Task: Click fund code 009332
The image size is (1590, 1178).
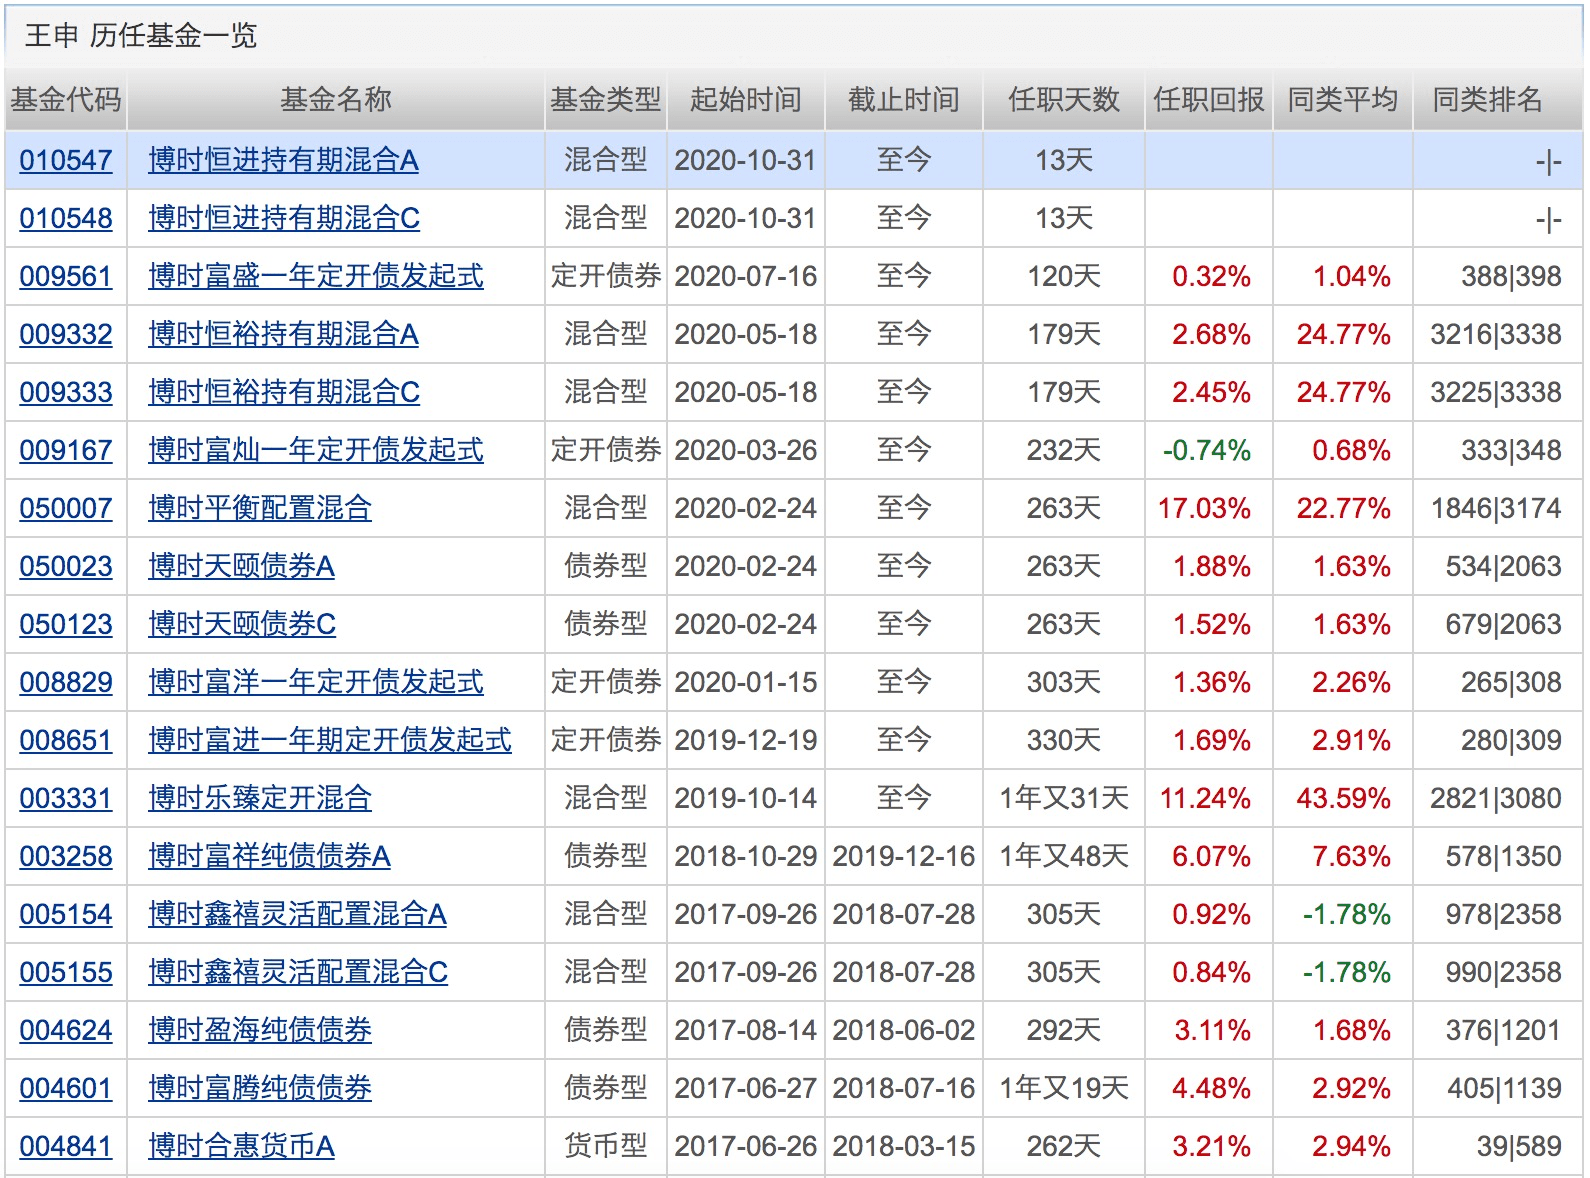Action: pyautogui.click(x=66, y=334)
